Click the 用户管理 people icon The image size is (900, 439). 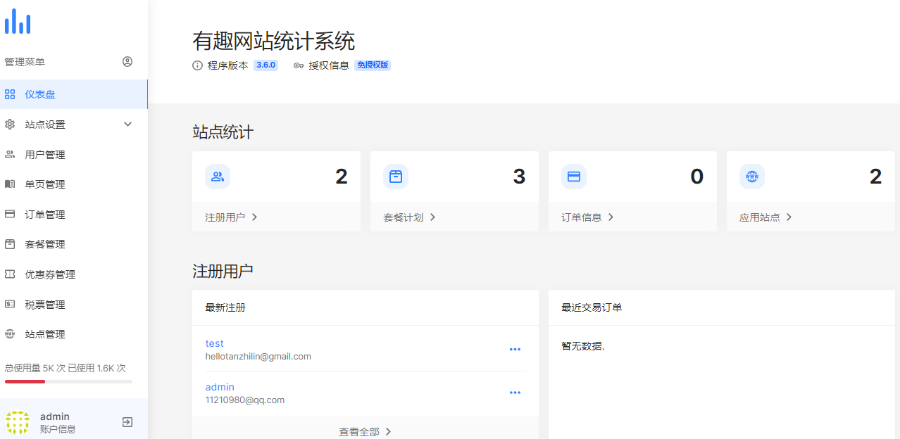point(10,154)
